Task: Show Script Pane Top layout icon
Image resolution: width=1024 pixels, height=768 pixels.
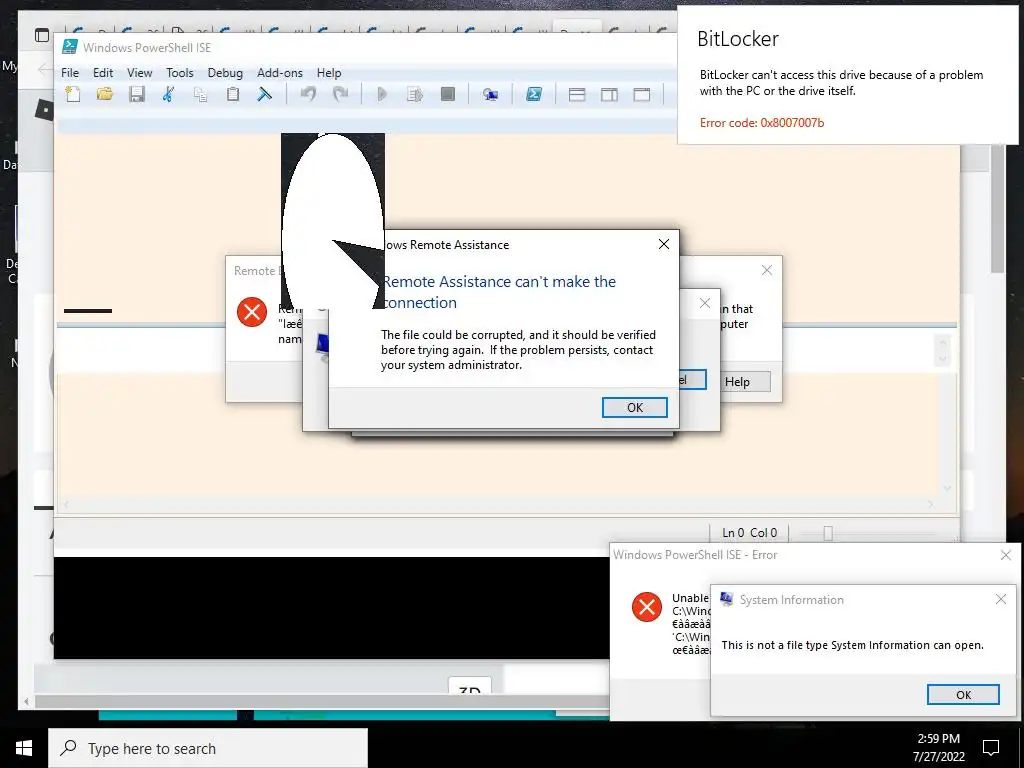Action: click(x=577, y=95)
